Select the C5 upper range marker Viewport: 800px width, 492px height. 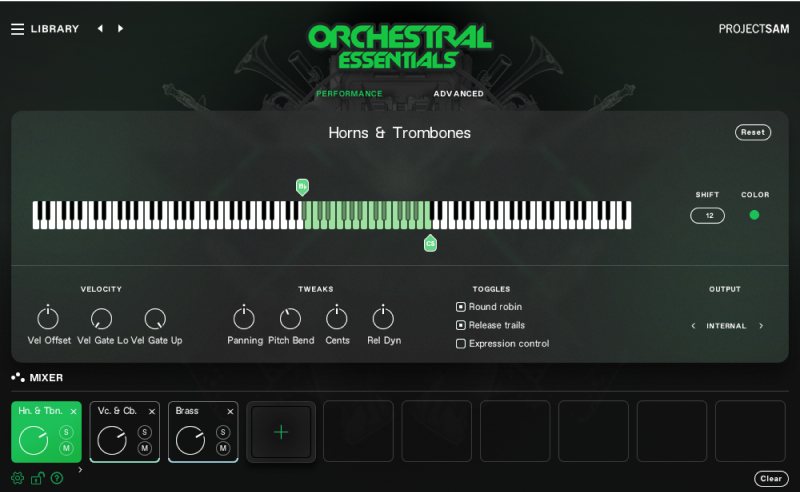click(430, 243)
